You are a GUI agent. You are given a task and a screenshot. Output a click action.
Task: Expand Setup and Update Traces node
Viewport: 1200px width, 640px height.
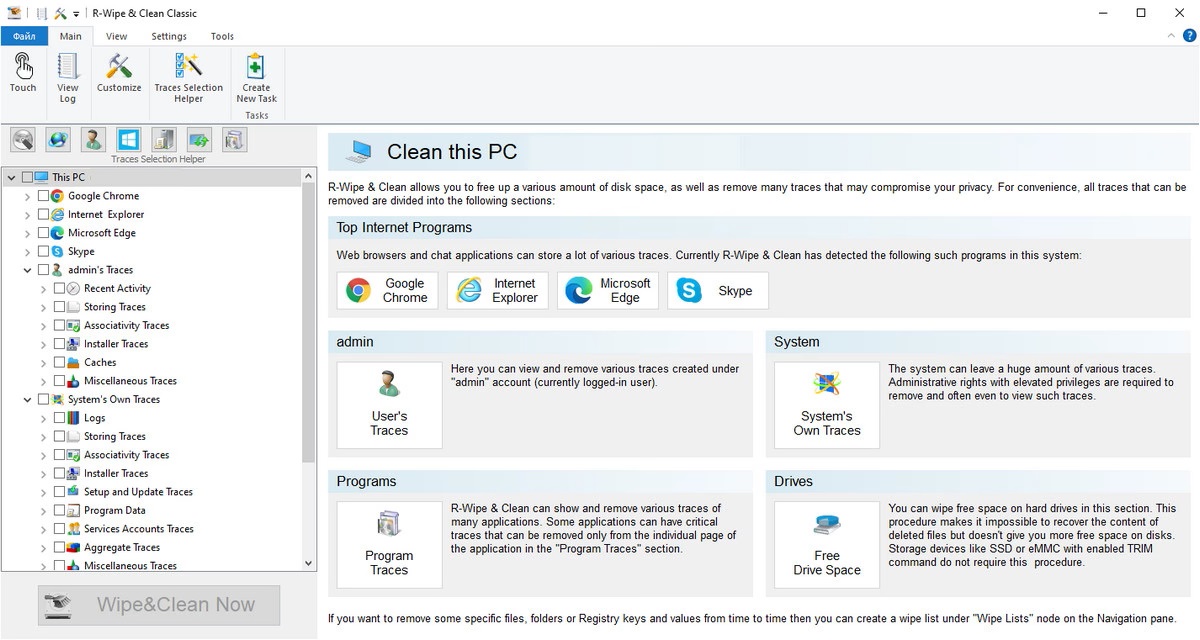pyautogui.click(x=43, y=492)
